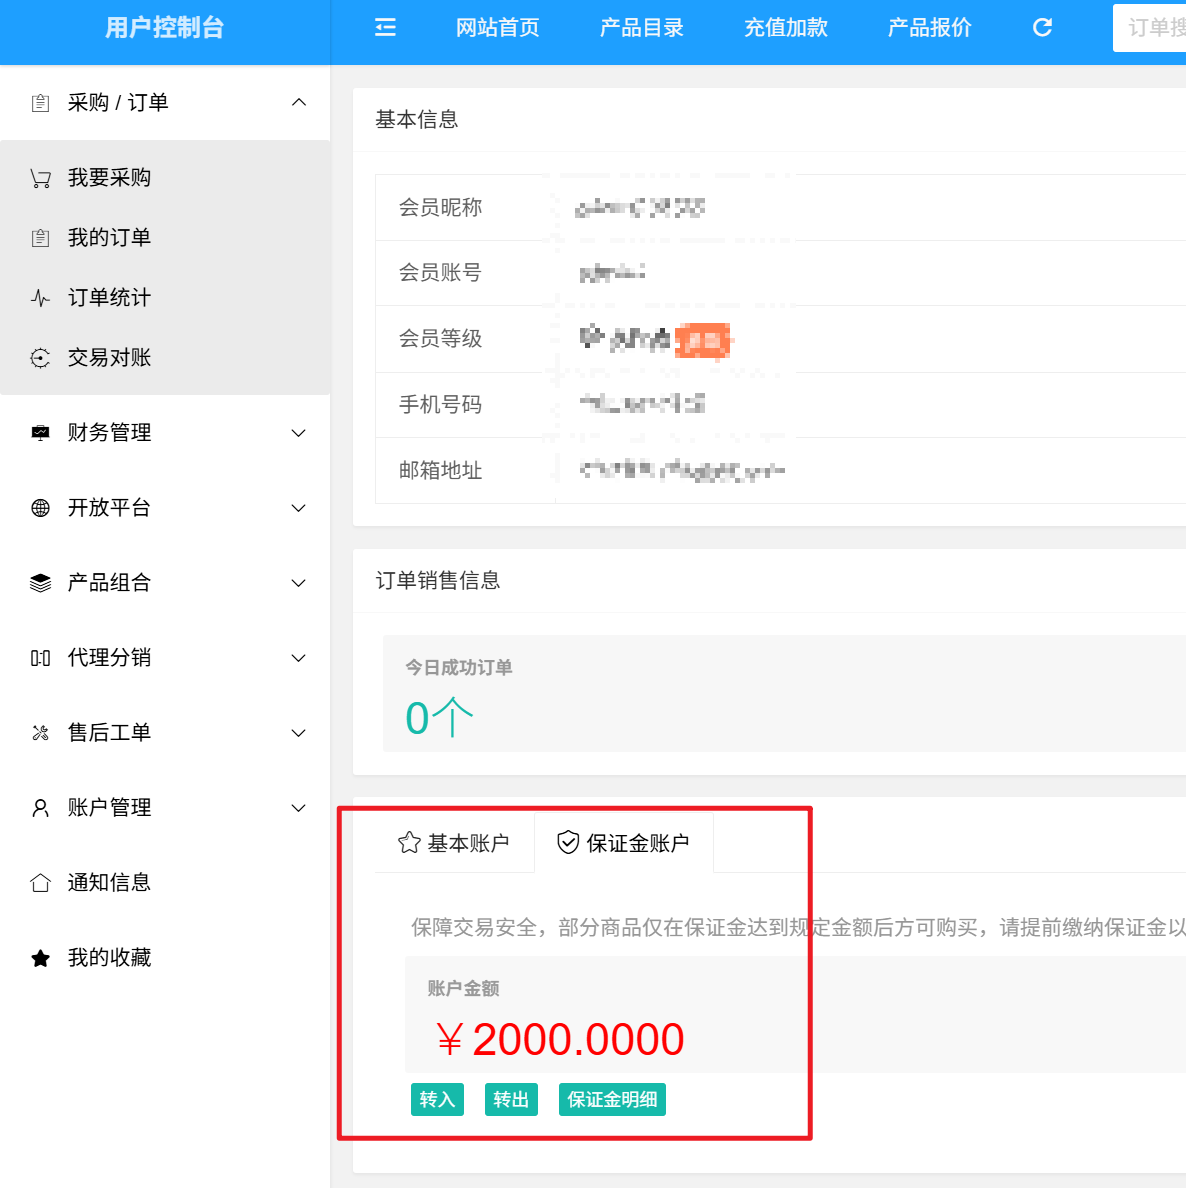Open 我的收藏 star item
The width and height of the screenshot is (1186, 1188).
click(109, 958)
